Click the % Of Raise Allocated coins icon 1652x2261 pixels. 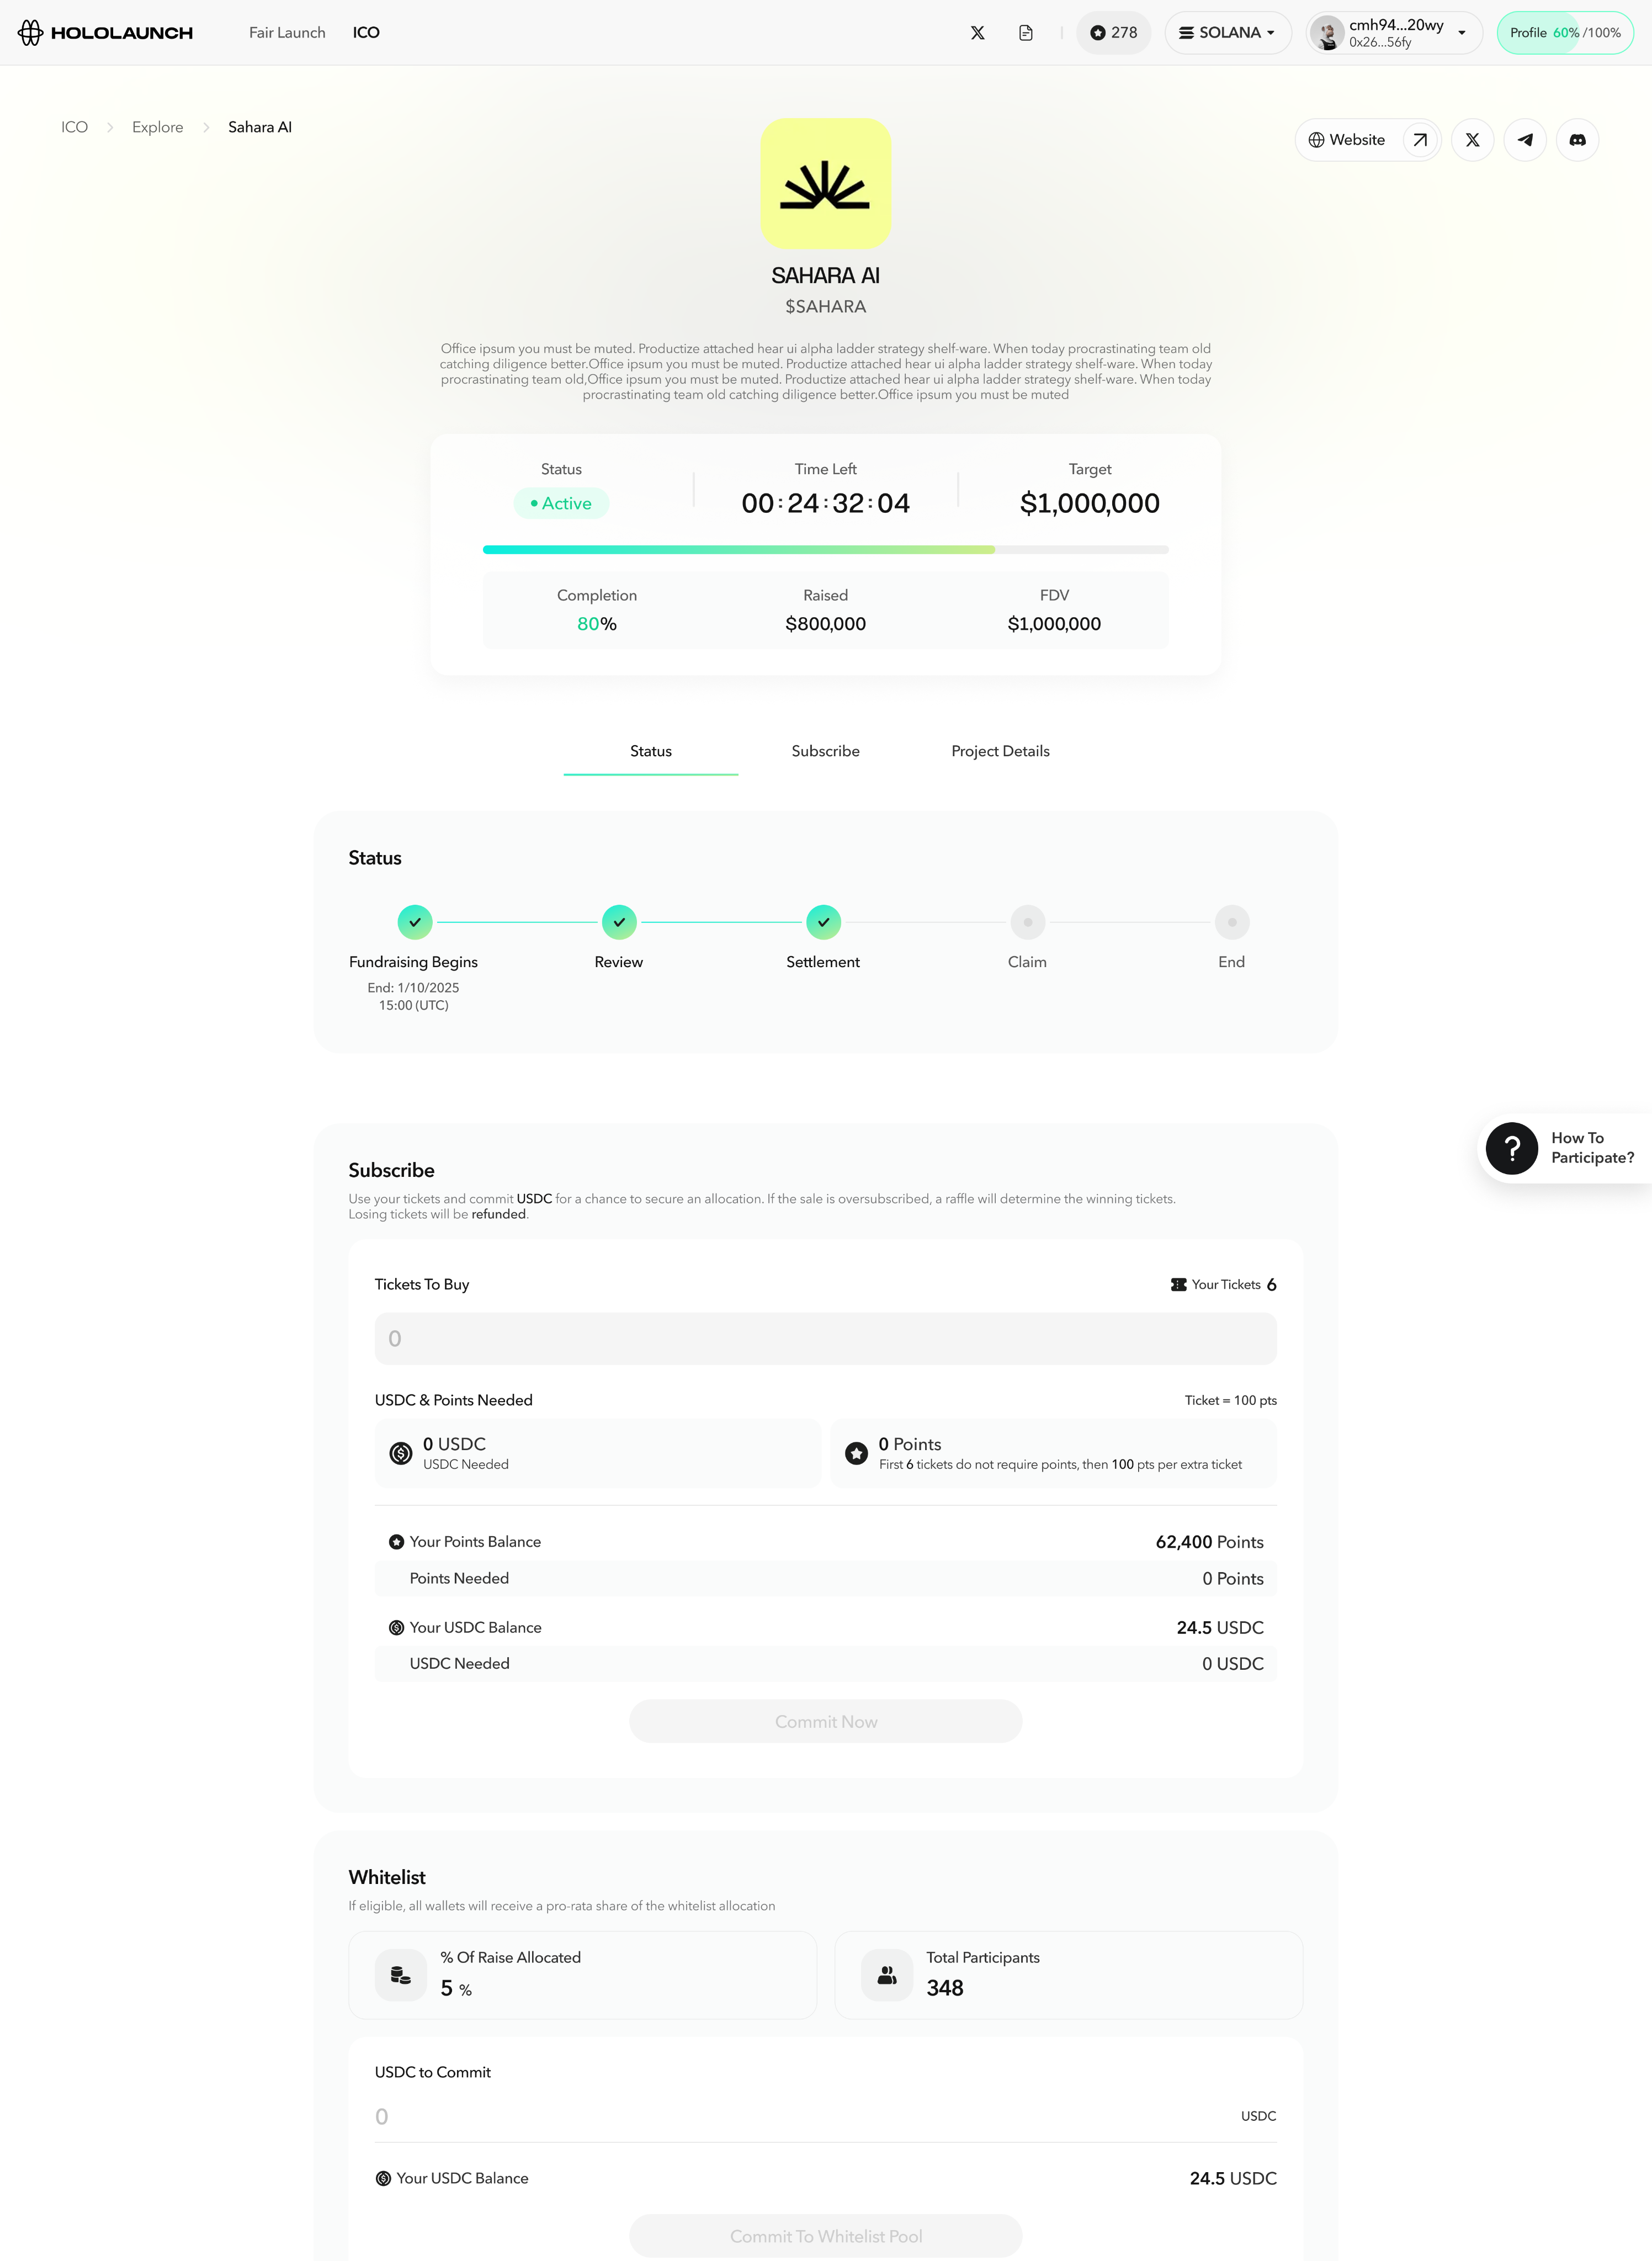coord(401,1975)
